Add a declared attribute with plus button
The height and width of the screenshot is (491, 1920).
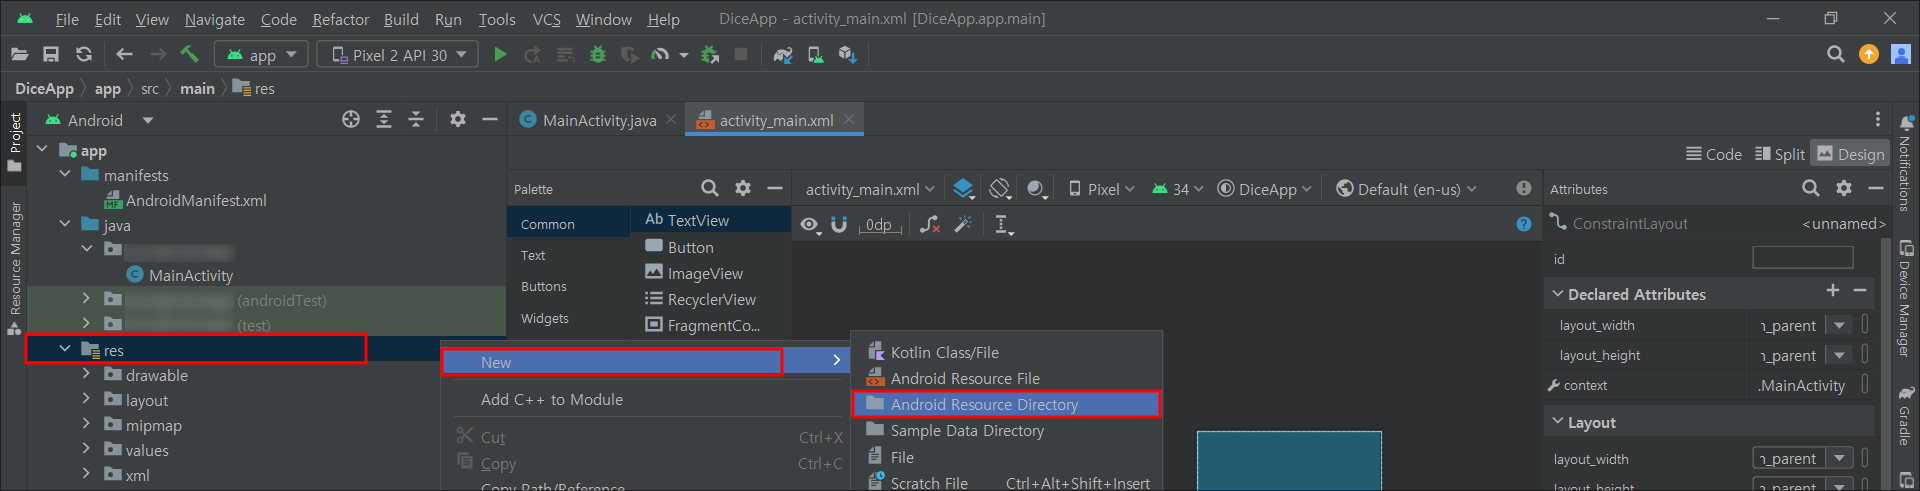[1832, 290]
